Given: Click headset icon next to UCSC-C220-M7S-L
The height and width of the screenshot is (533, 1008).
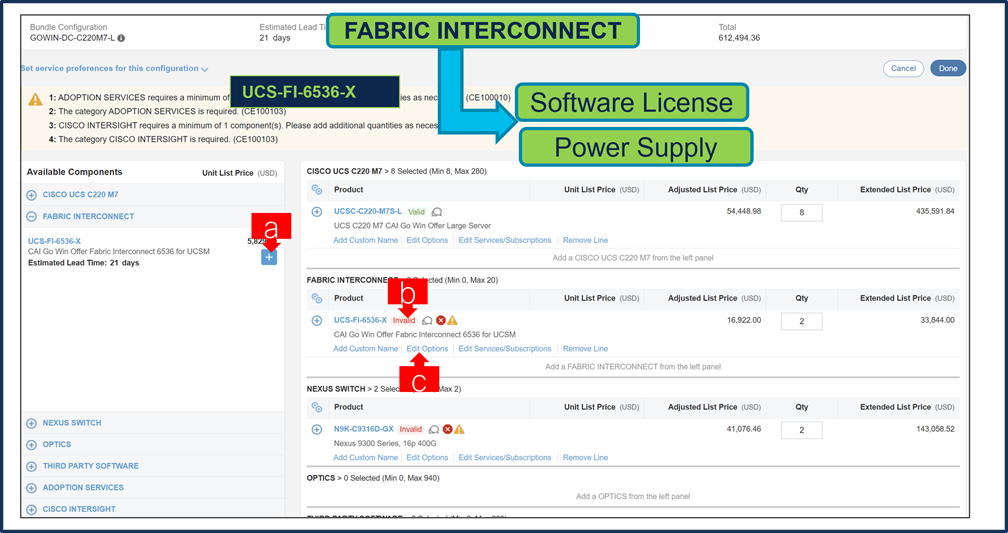Looking at the screenshot, I should tap(437, 212).
